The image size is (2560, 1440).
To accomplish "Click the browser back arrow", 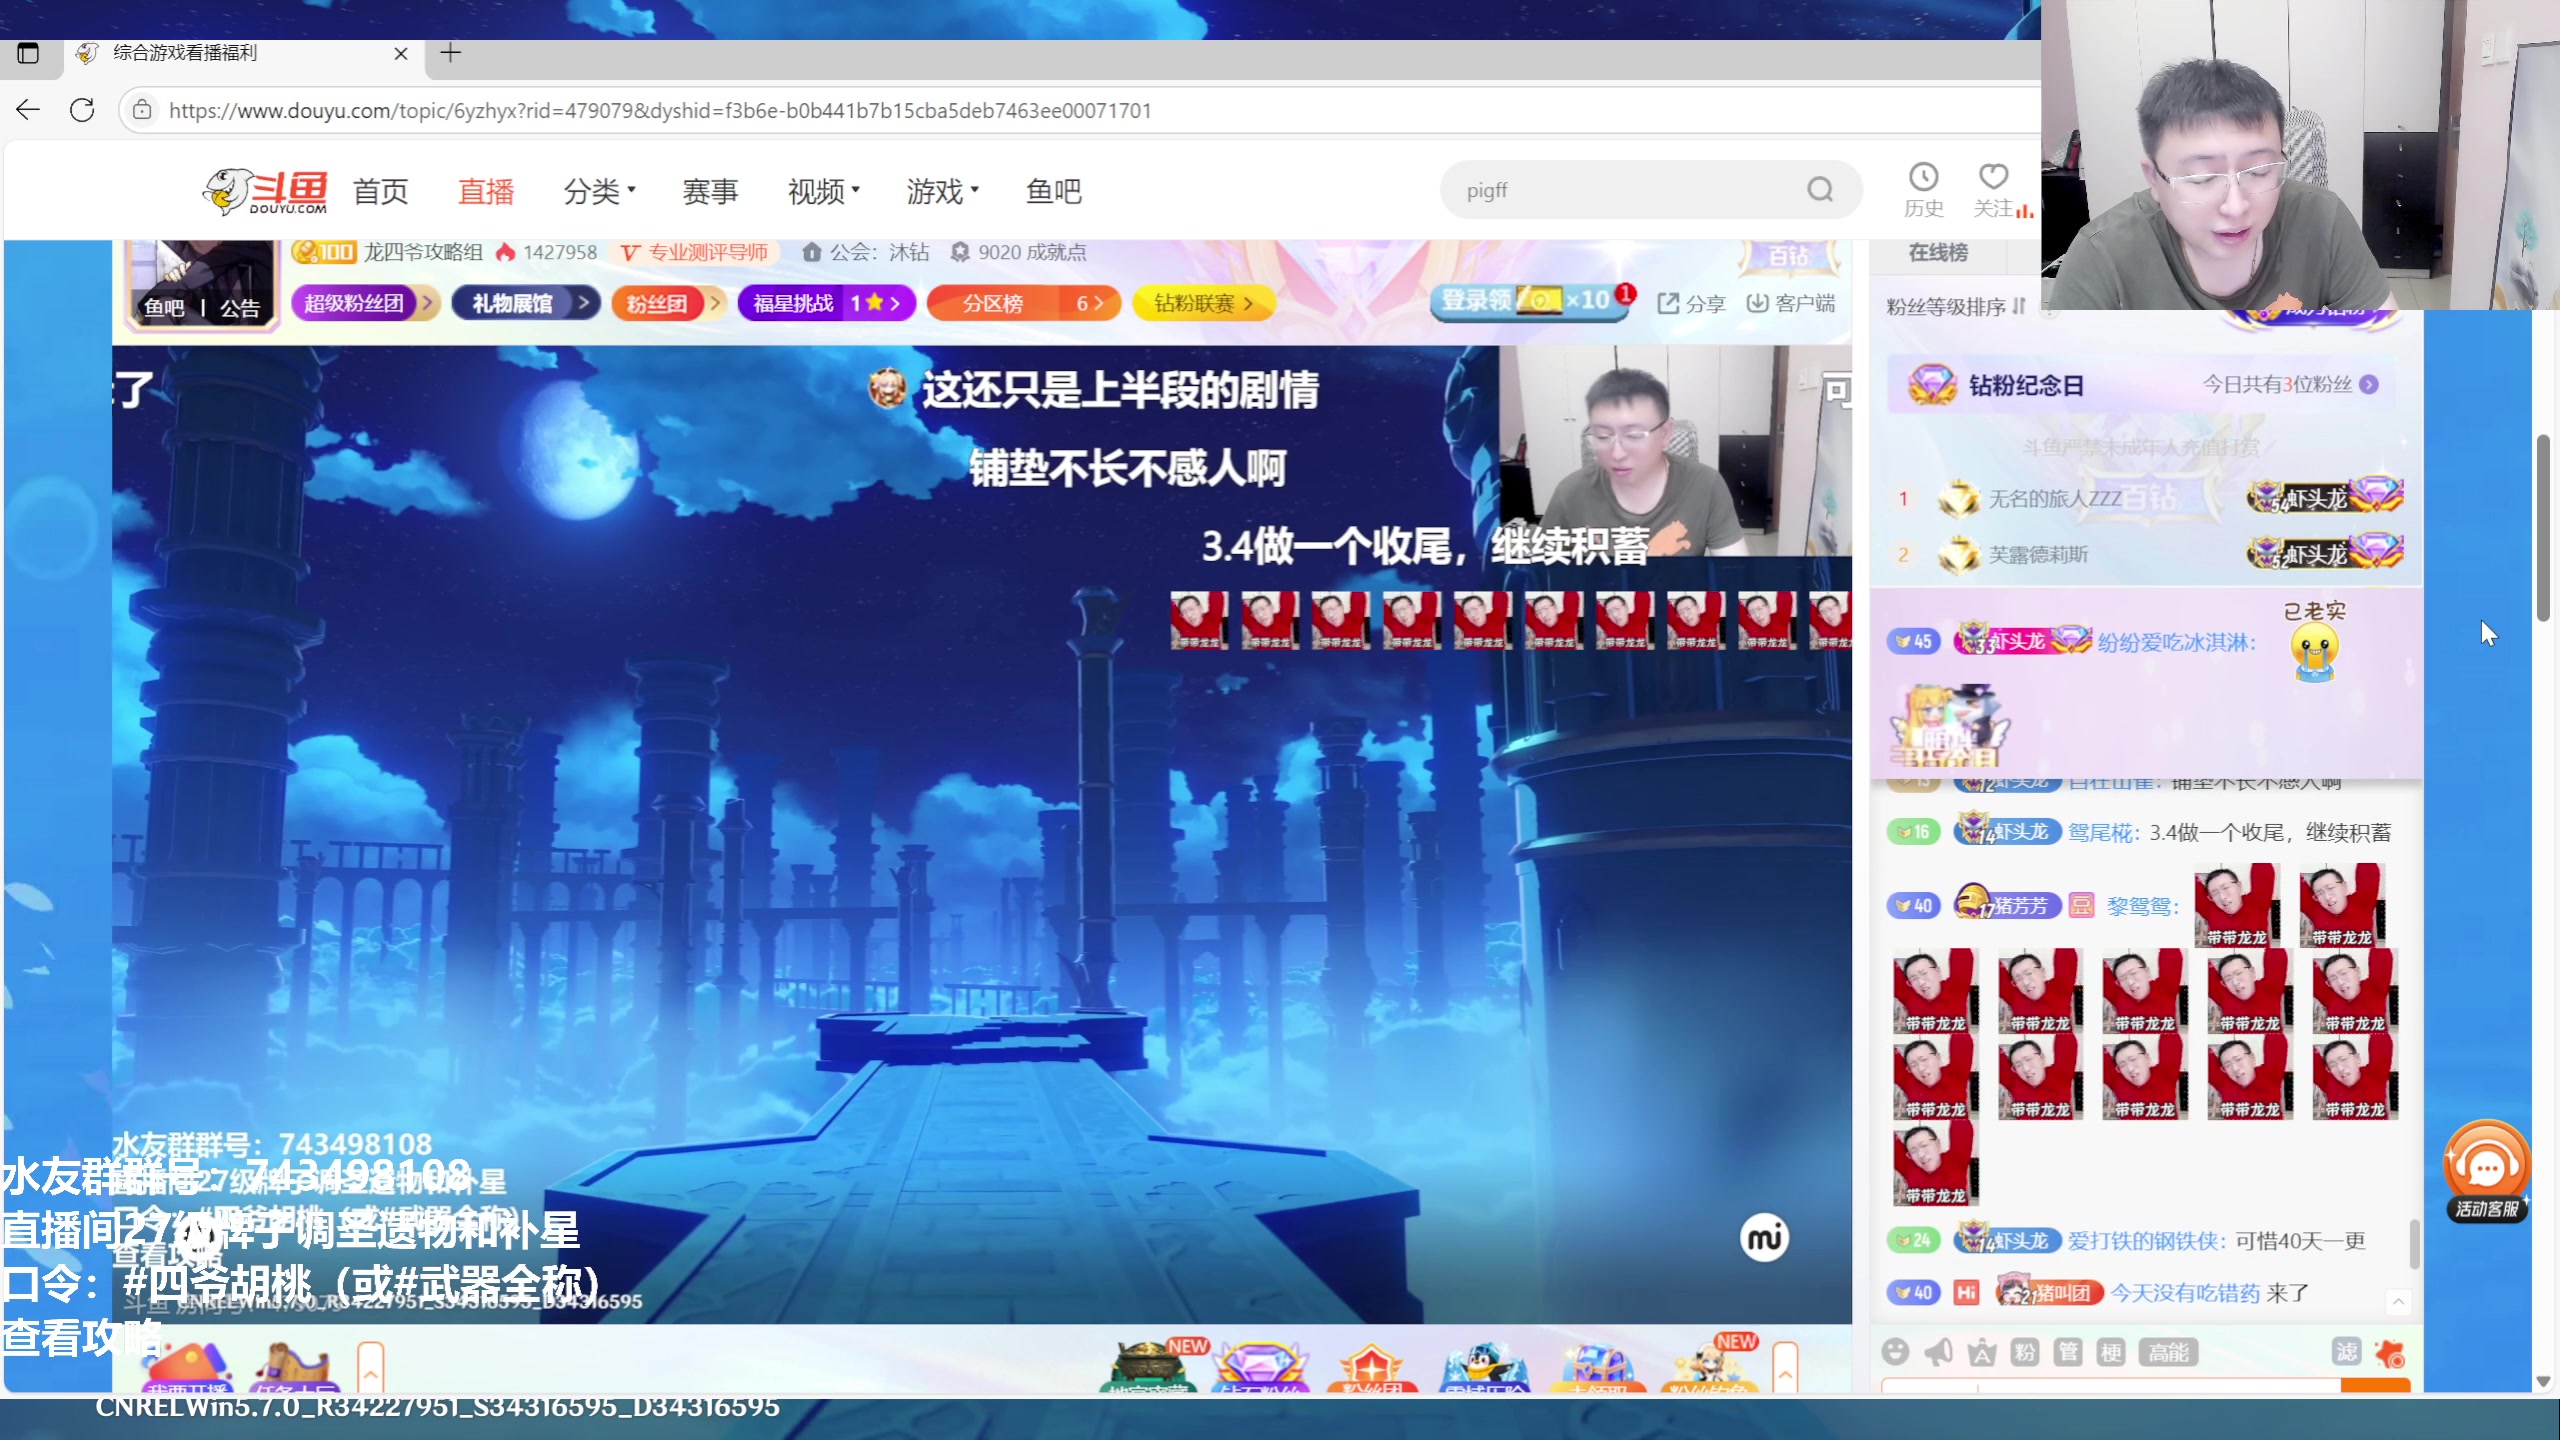I will coord(28,110).
